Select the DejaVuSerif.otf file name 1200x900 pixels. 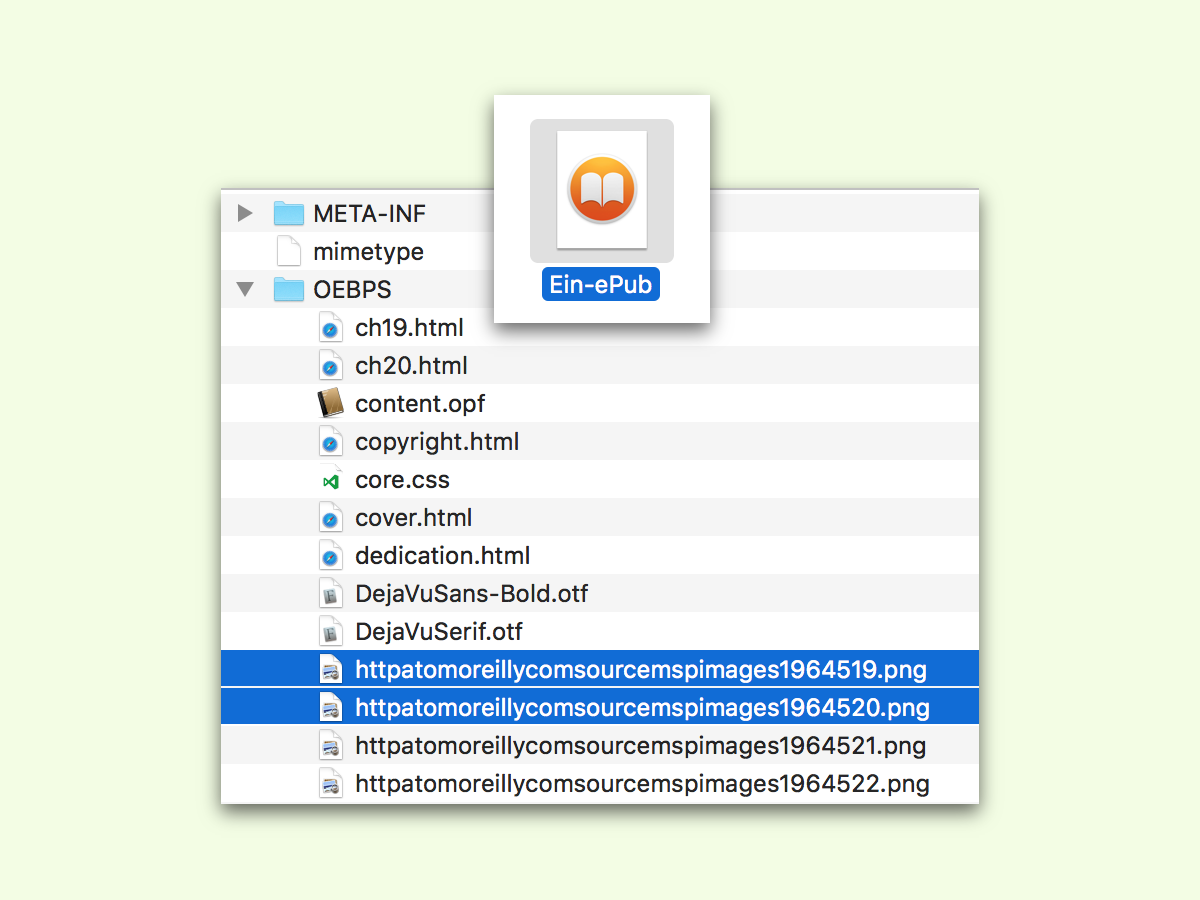[x=439, y=632]
